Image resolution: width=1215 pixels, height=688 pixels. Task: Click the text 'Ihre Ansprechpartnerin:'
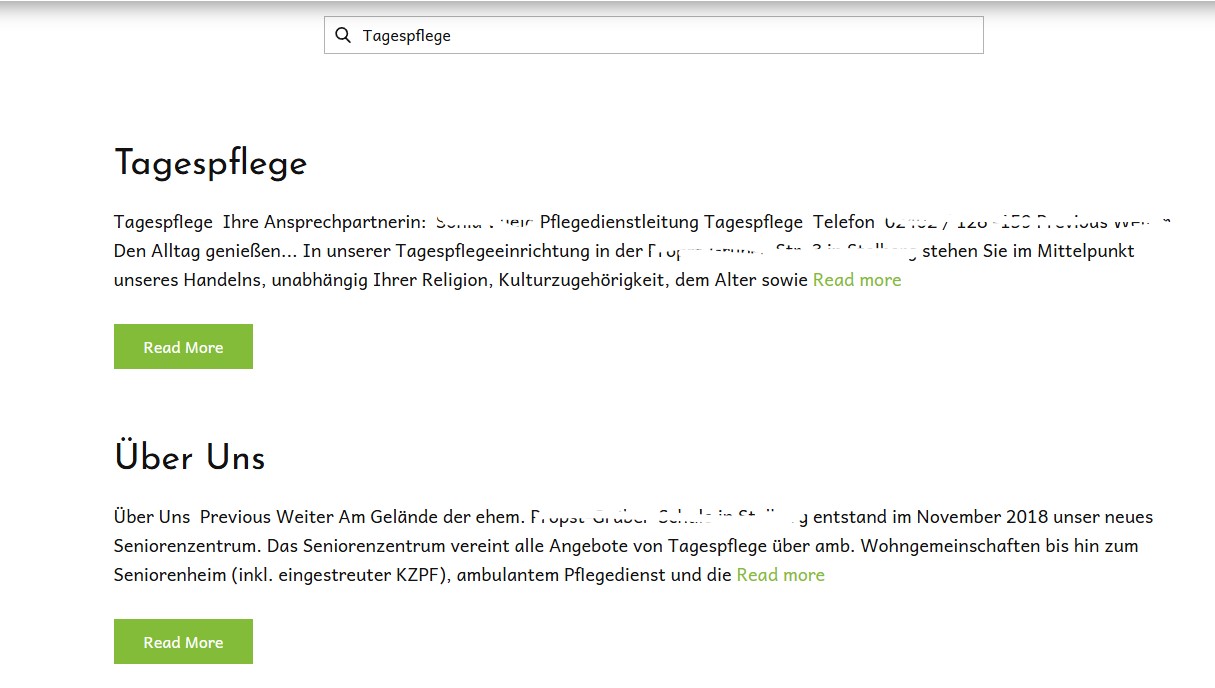point(324,222)
